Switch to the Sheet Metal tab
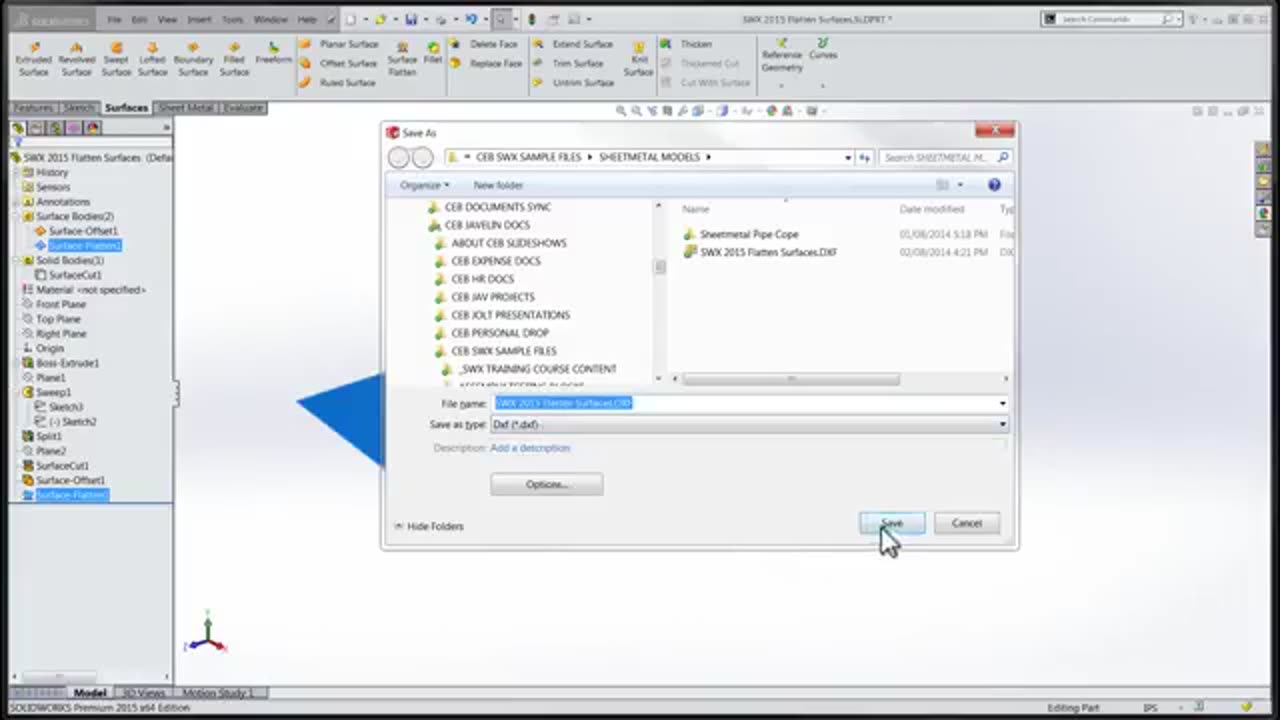The image size is (1280, 720). [186, 107]
